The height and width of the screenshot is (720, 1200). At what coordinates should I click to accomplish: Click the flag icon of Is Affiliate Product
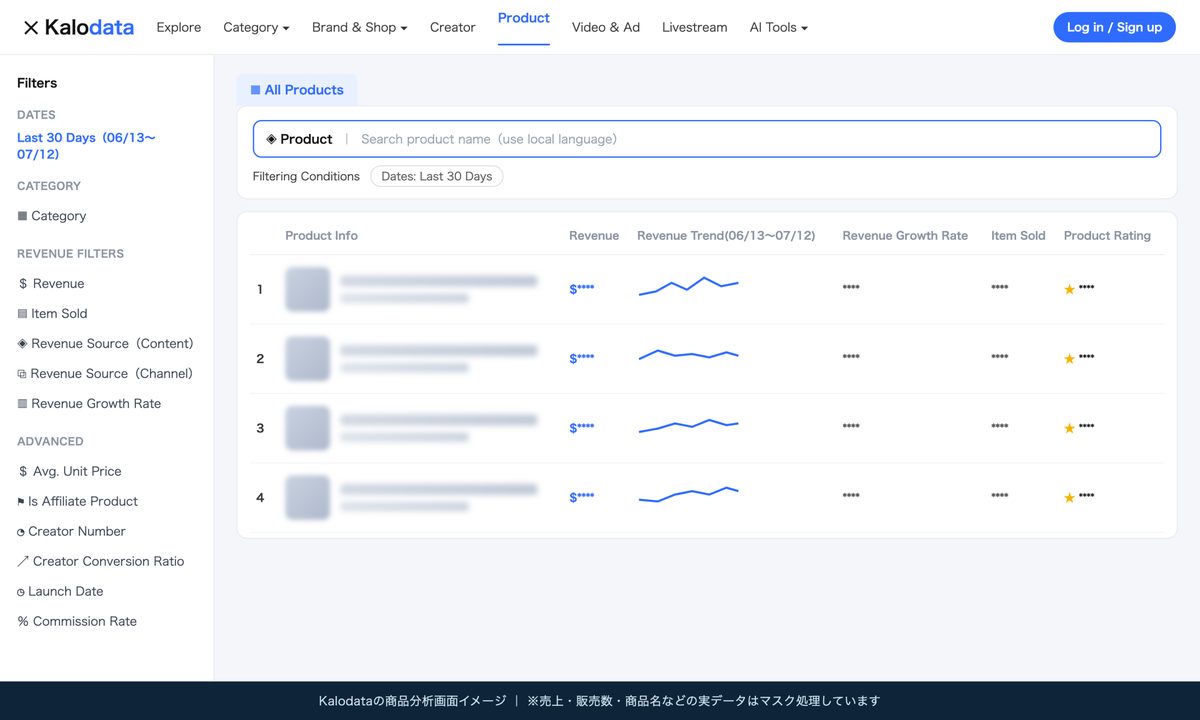coord(21,502)
